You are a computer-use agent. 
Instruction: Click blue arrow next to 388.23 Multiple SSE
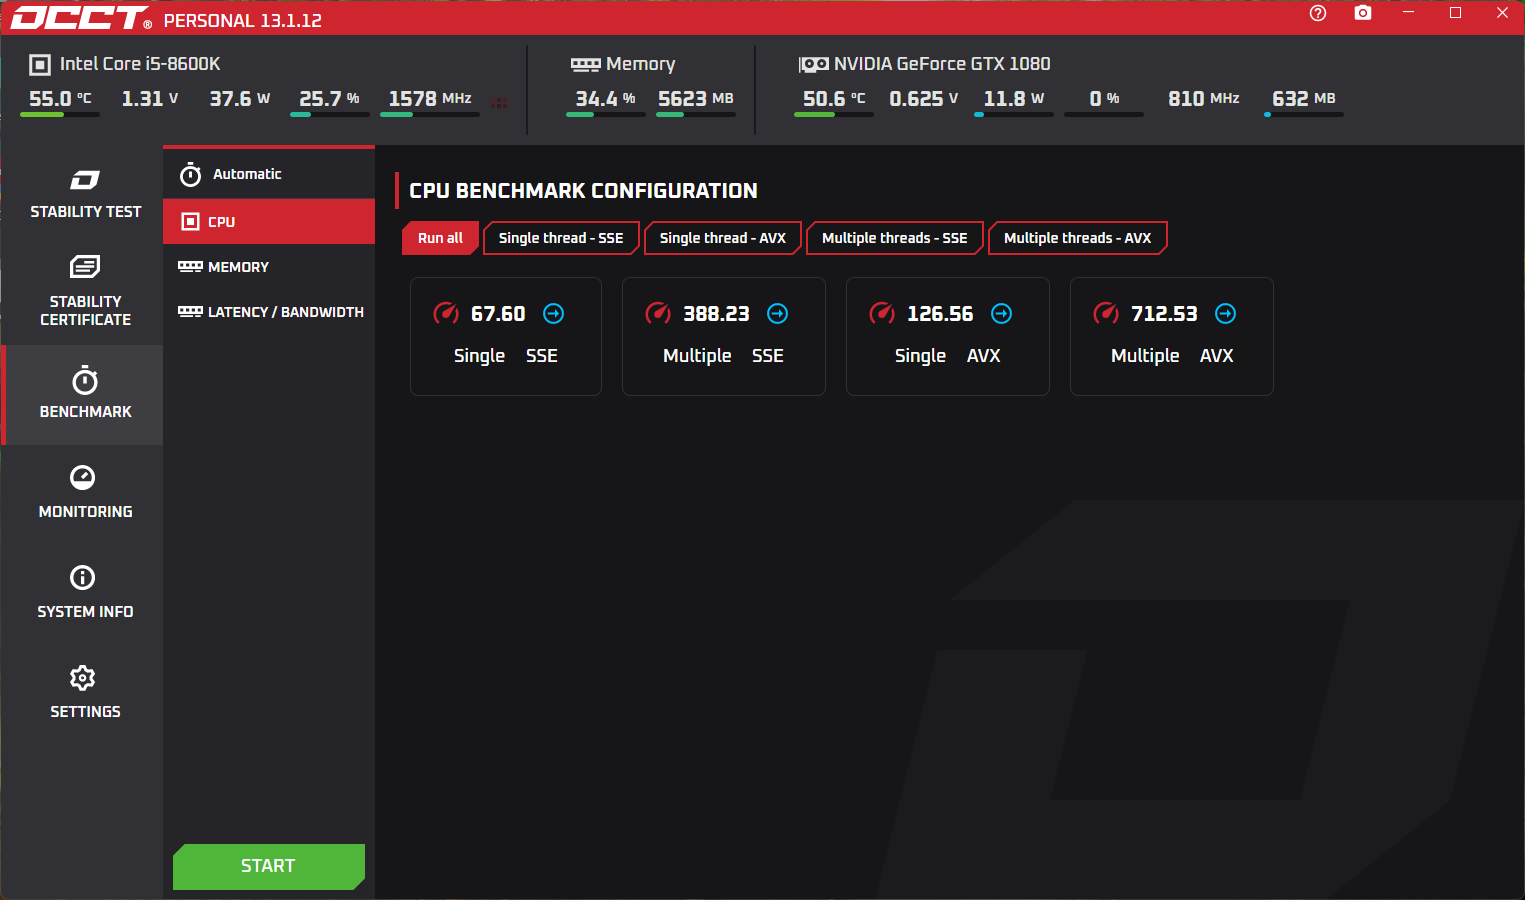coord(777,314)
